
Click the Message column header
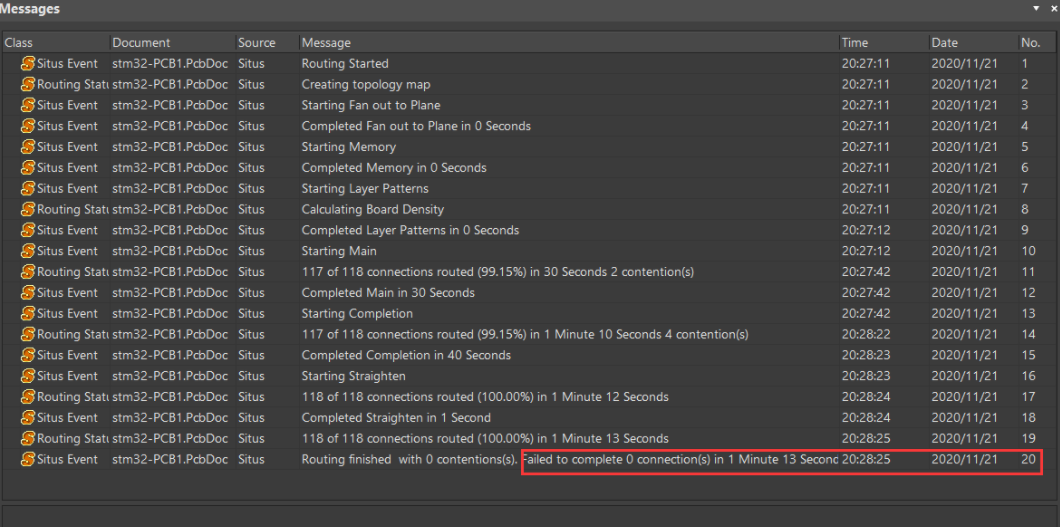coord(569,43)
